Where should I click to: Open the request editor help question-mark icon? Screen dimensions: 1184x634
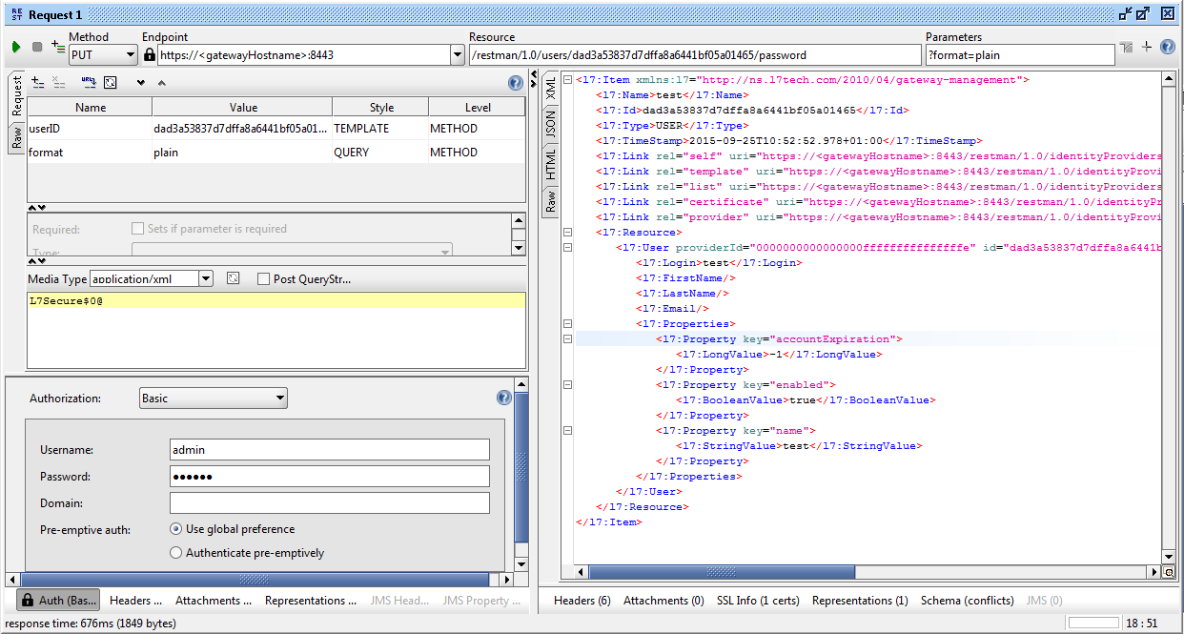(x=515, y=82)
